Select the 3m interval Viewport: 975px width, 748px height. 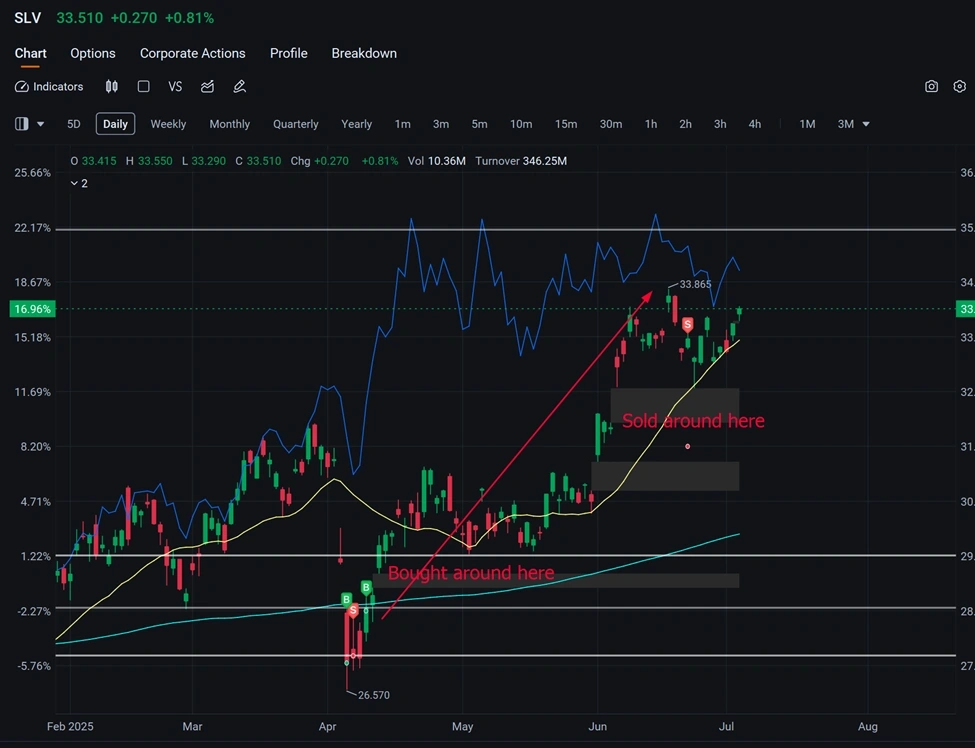pos(441,124)
